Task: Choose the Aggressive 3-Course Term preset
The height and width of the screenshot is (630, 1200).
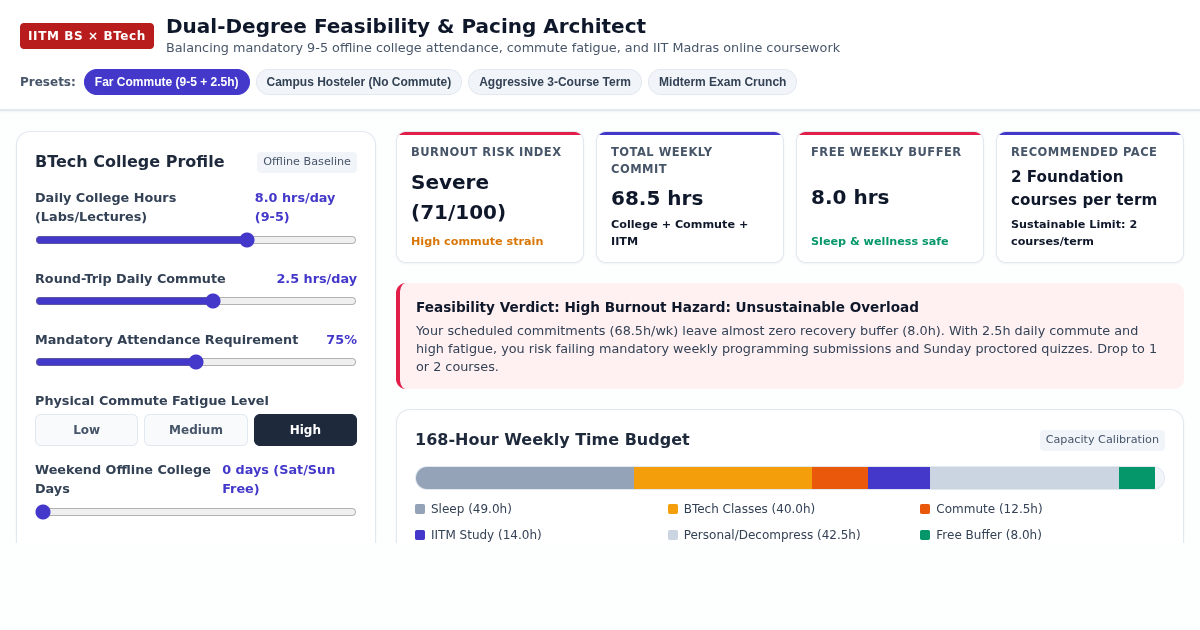Action: point(555,82)
